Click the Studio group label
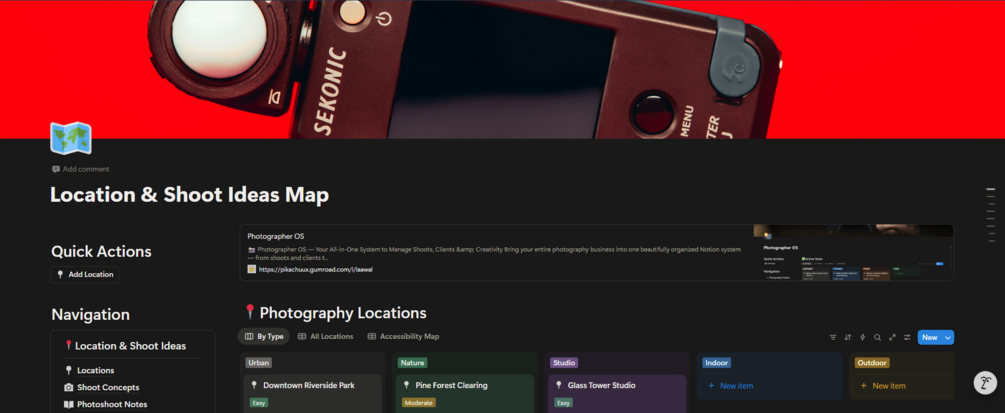The height and width of the screenshot is (413, 1005). pyautogui.click(x=564, y=363)
